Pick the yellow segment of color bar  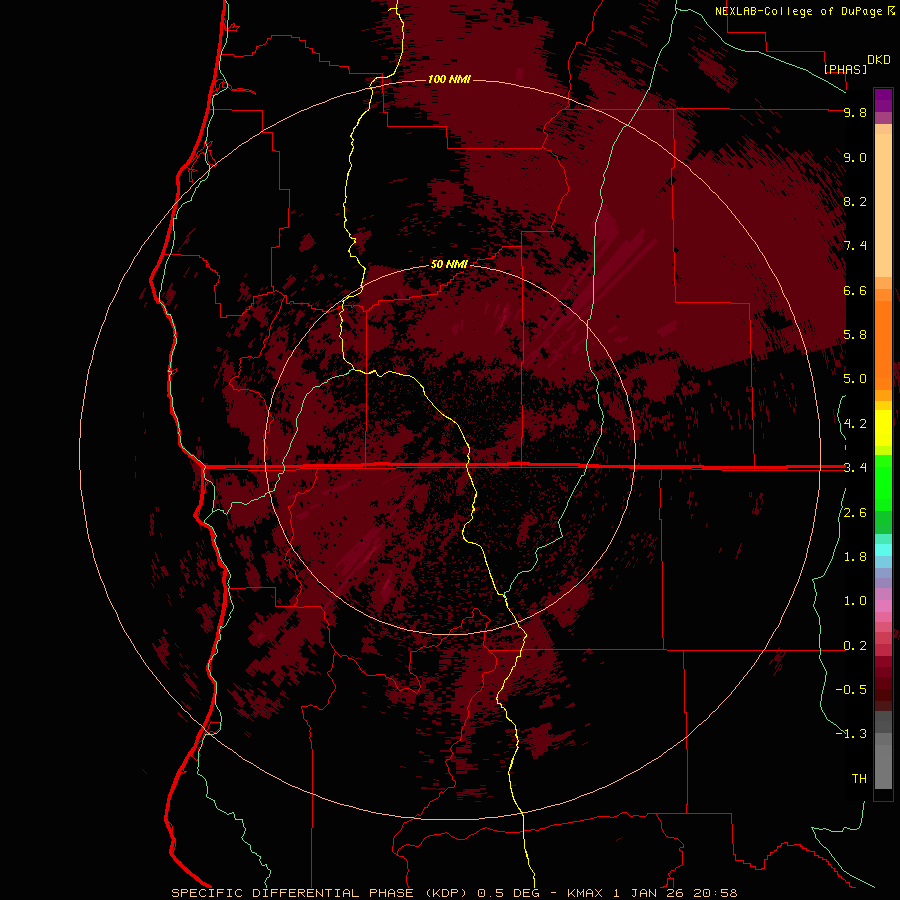pos(883,428)
